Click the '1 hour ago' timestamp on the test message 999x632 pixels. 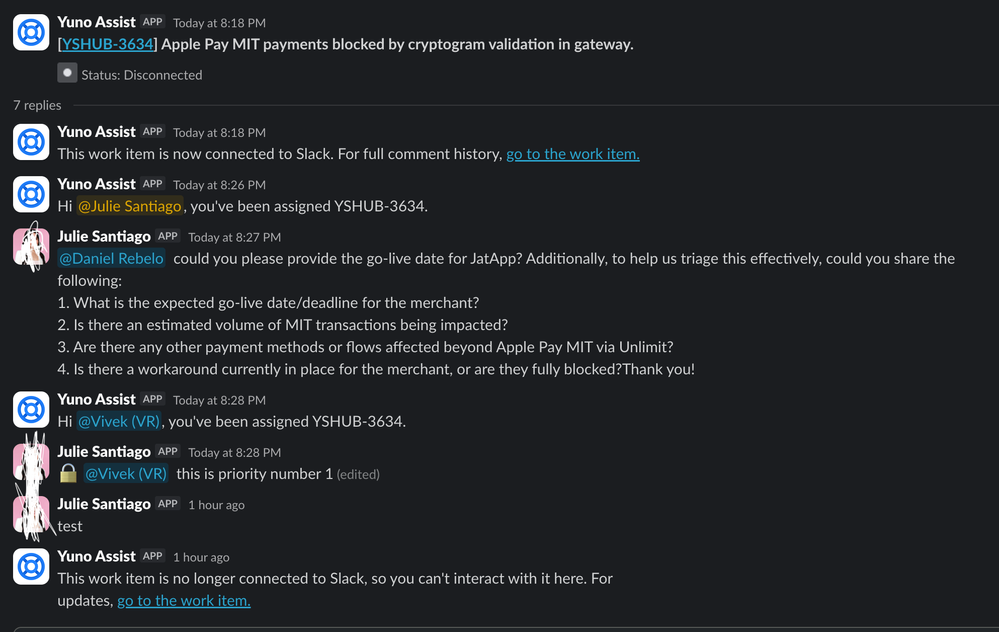[216, 505]
